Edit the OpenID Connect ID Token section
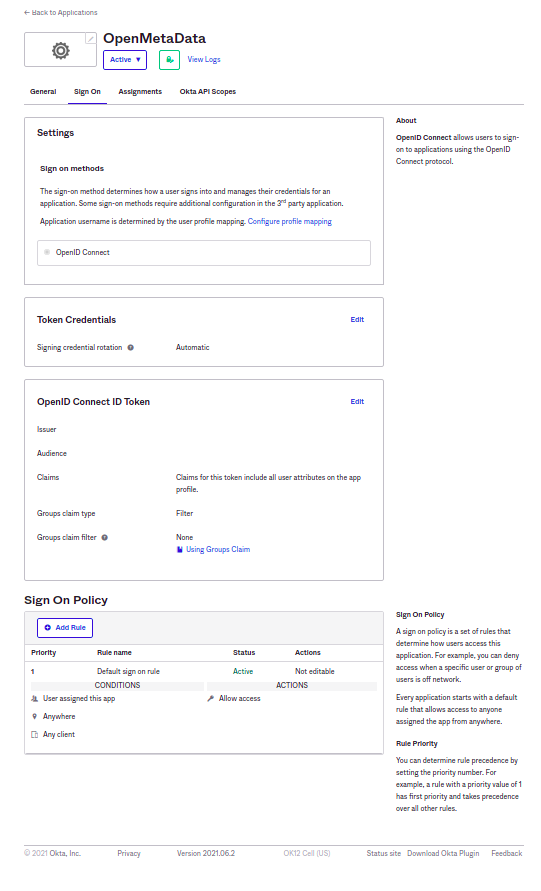The height and width of the screenshot is (891, 541). 357,402
